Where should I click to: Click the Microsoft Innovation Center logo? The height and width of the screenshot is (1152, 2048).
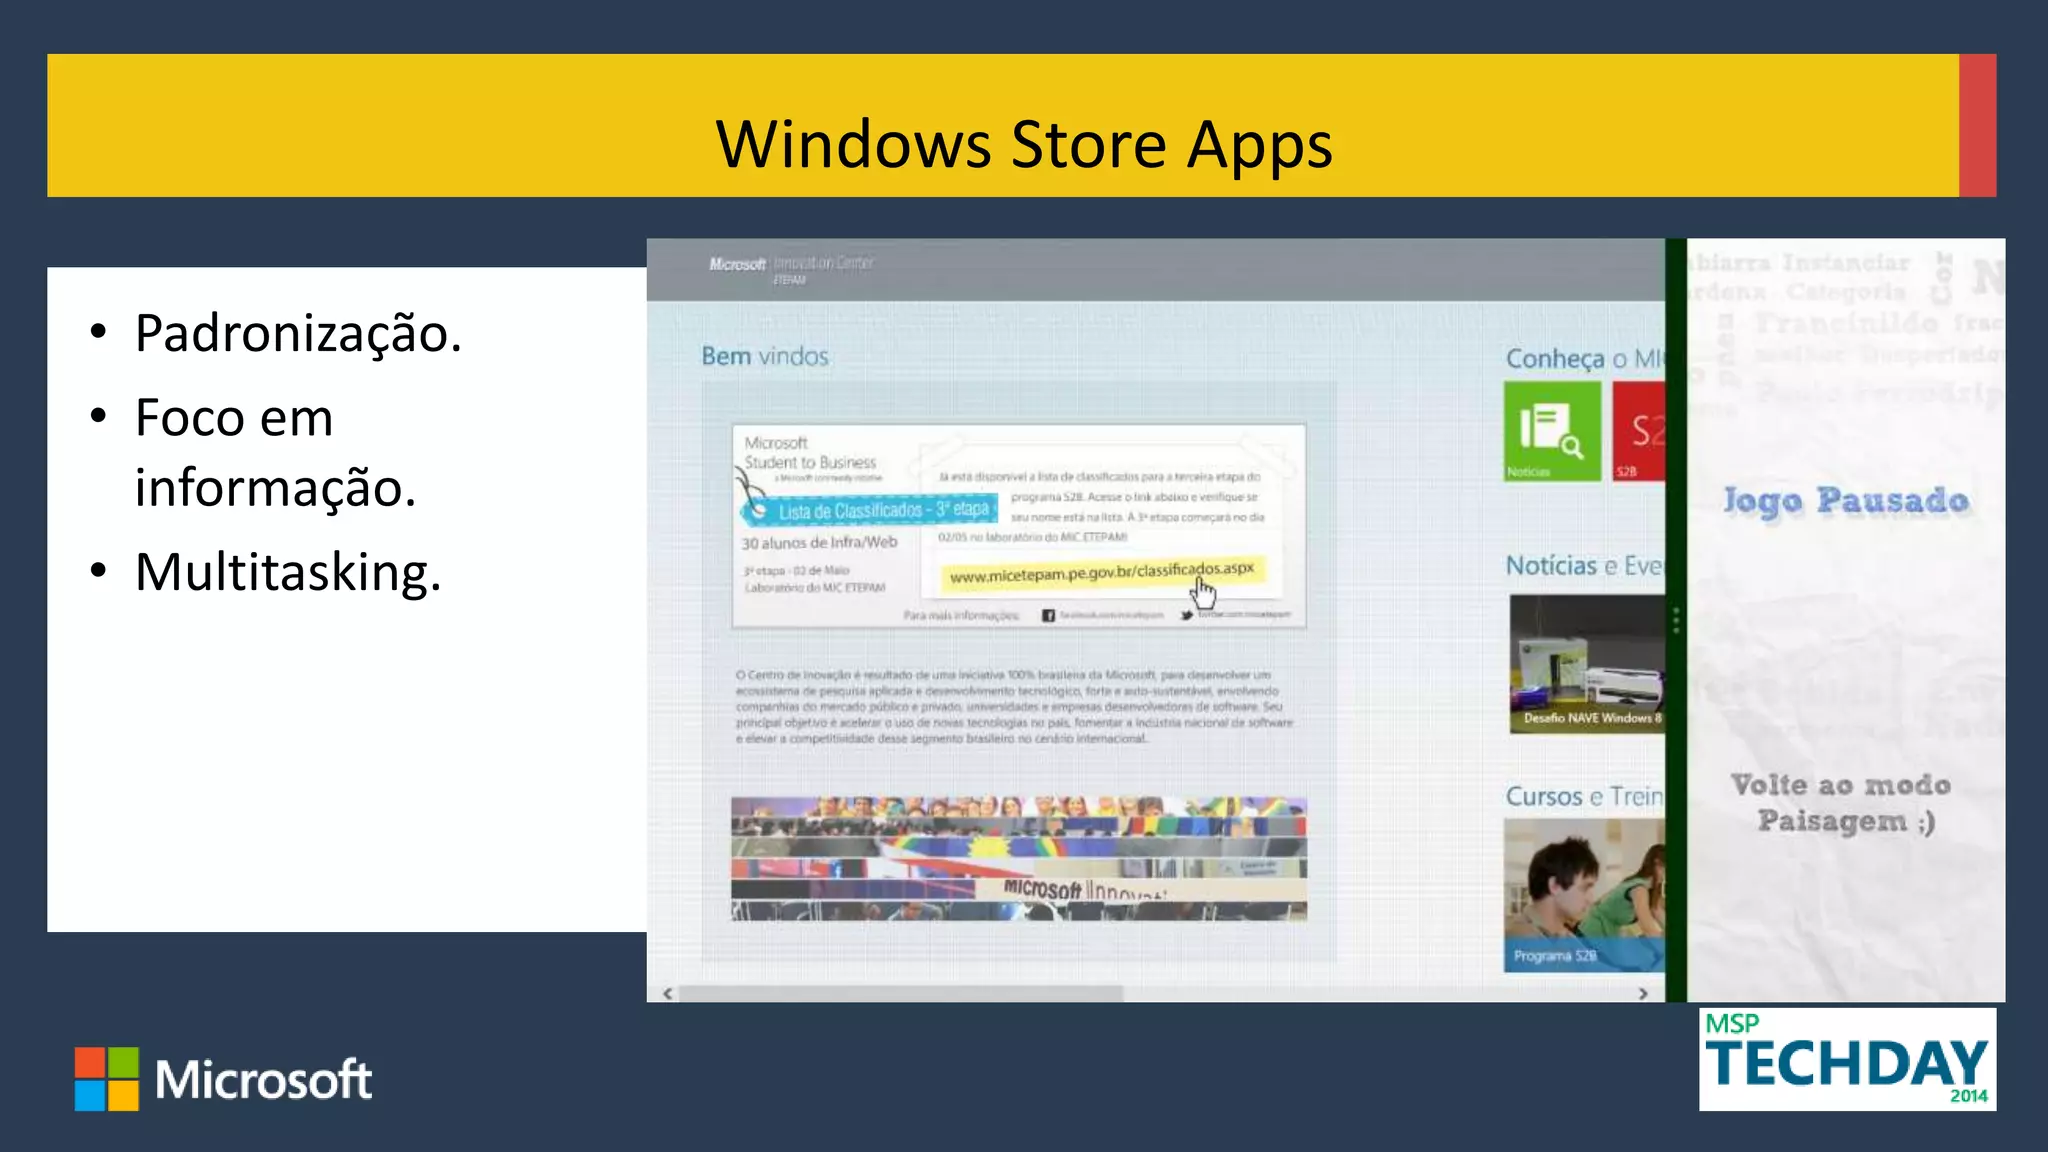coord(791,268)
